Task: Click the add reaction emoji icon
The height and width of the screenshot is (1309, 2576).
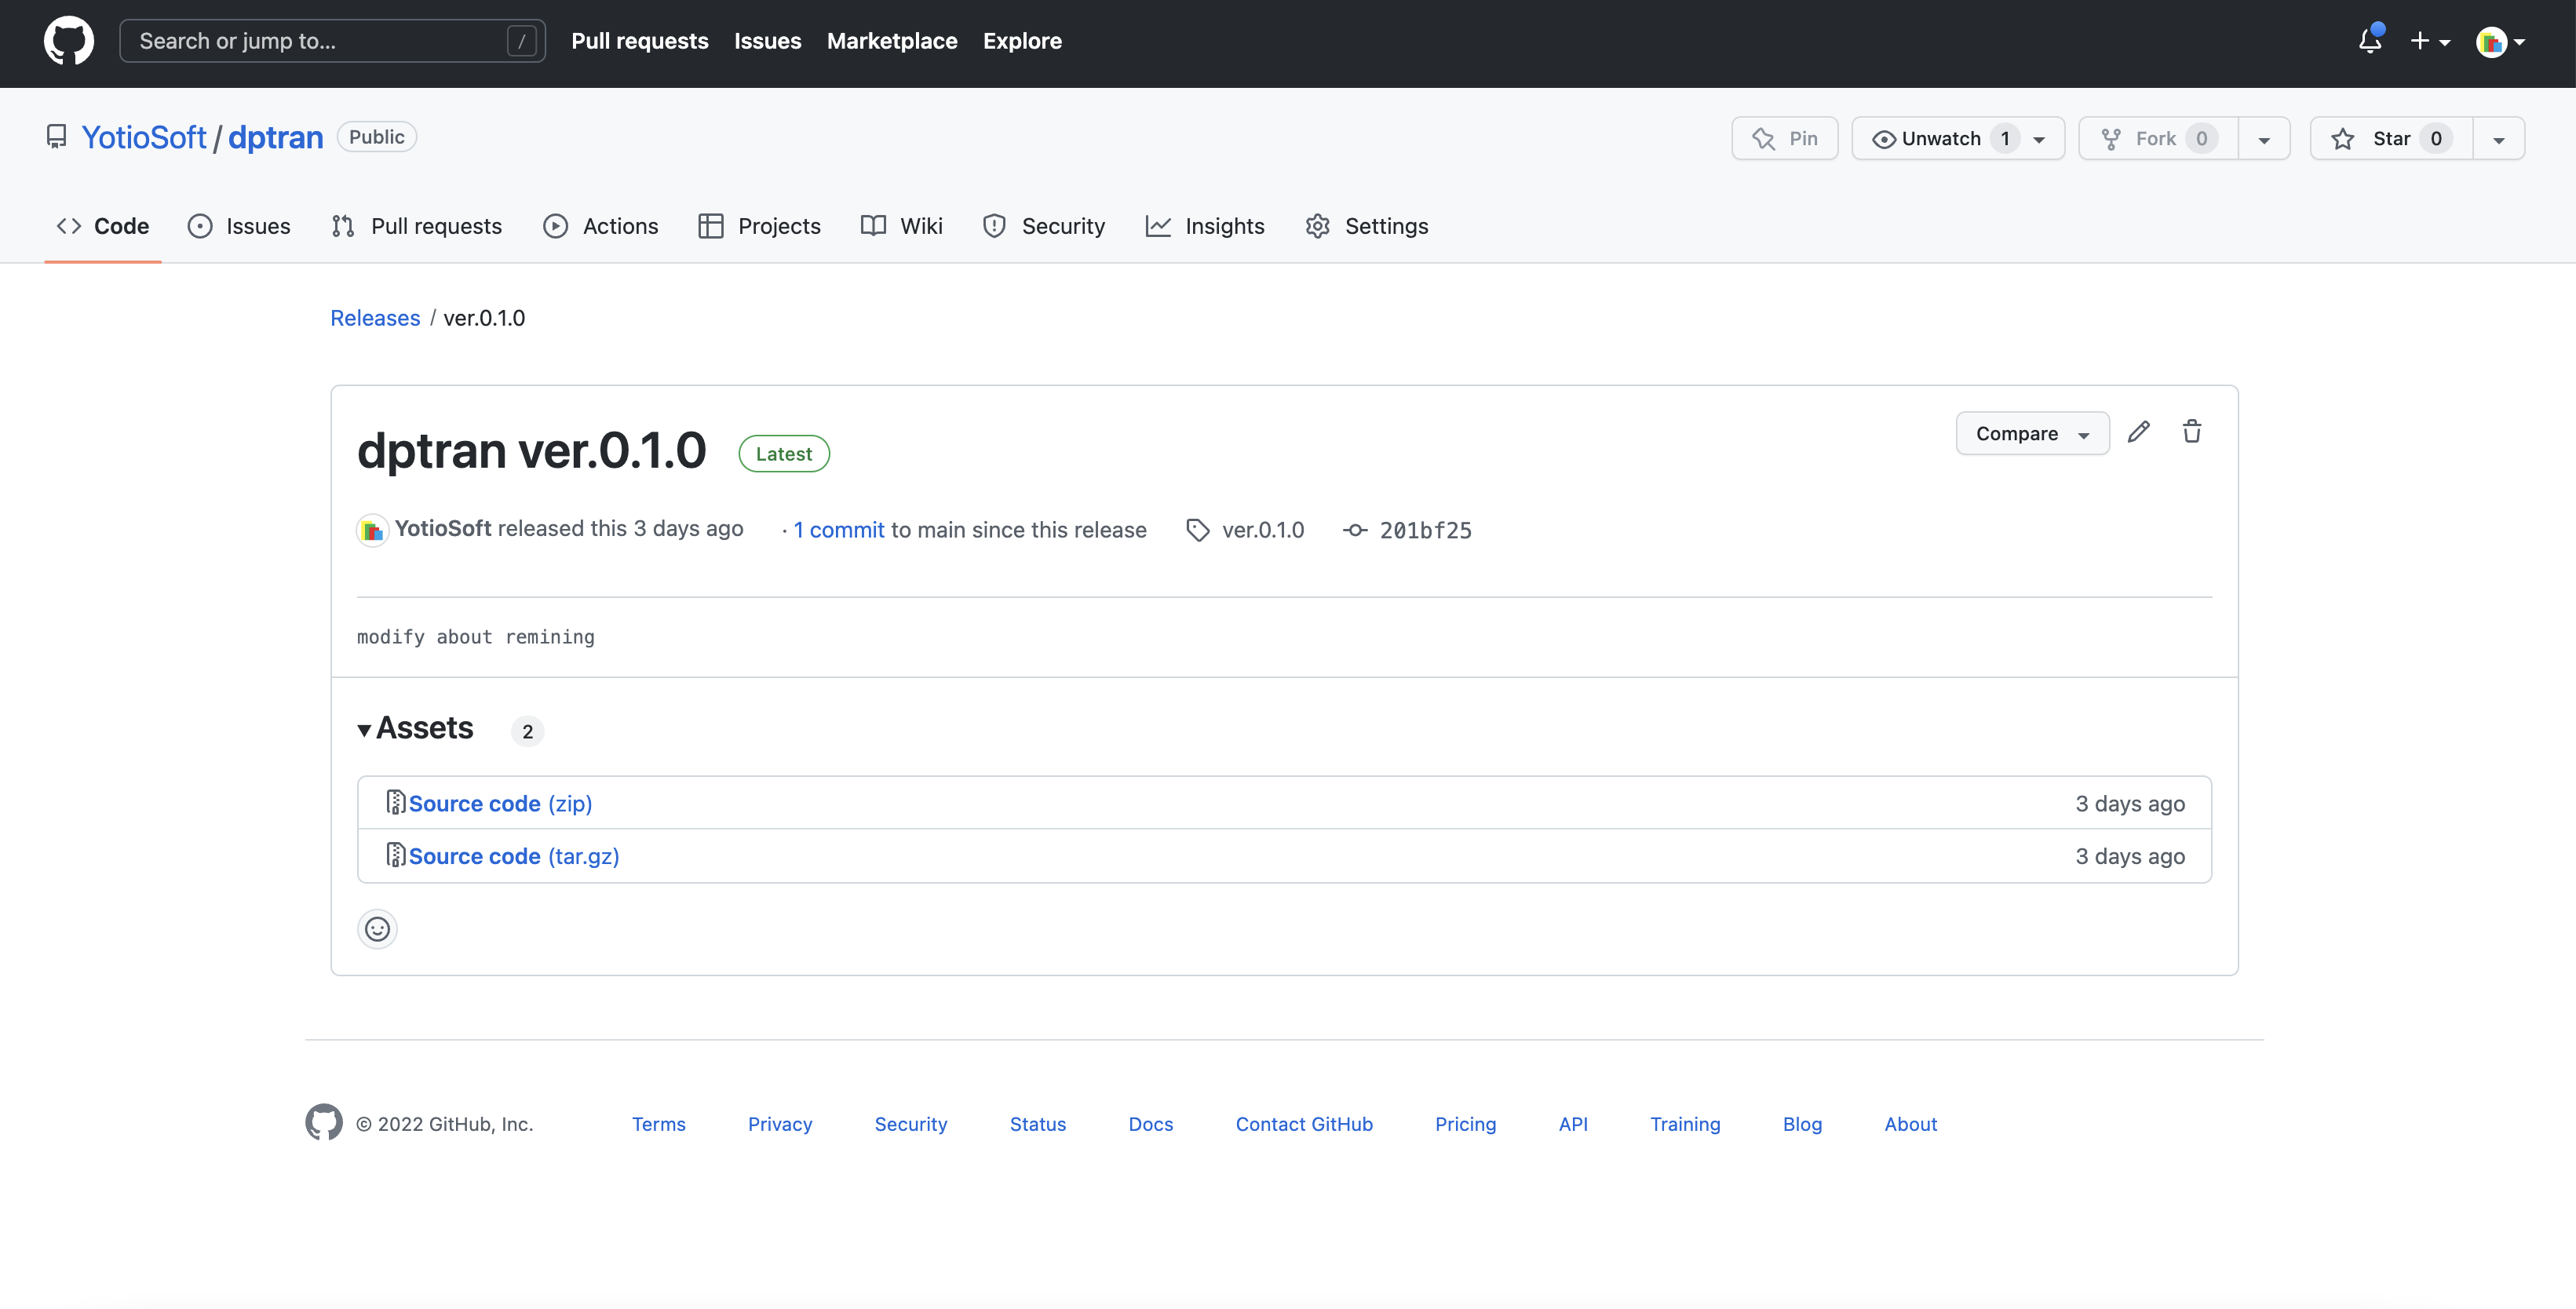Action: tap(378, 928)
